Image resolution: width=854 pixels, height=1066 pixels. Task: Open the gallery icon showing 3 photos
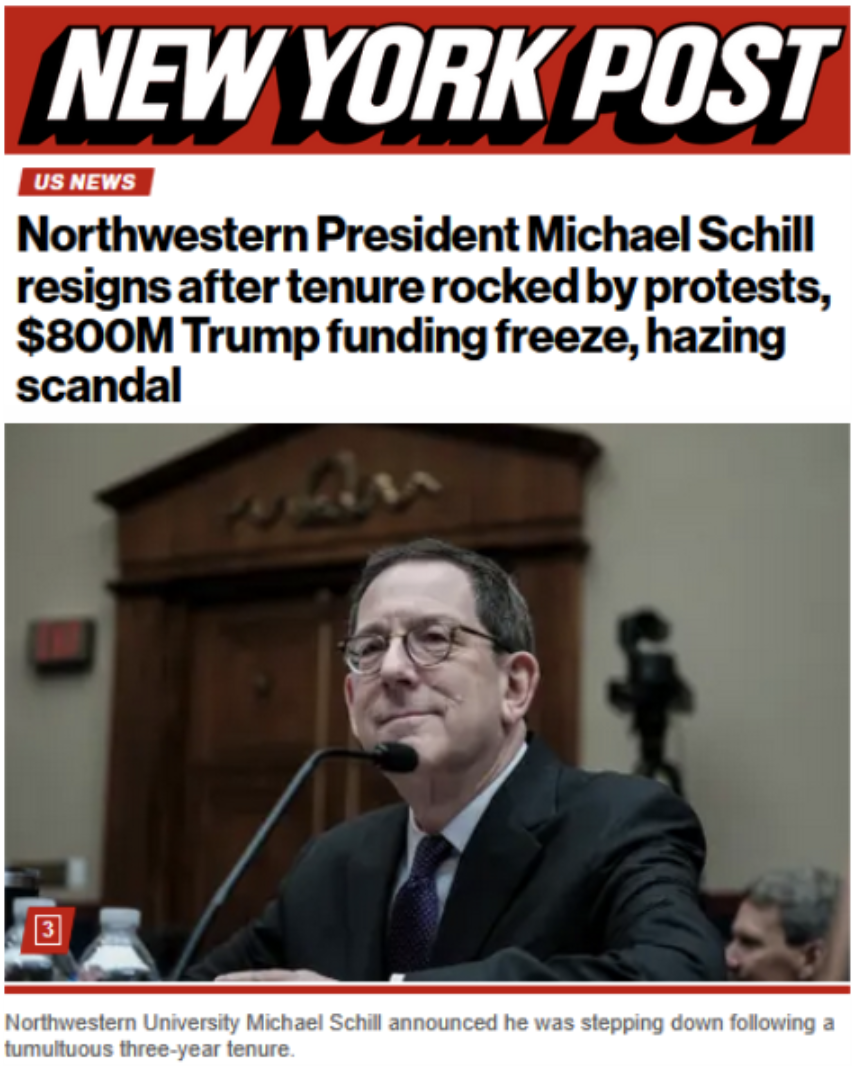click(47, 928)
